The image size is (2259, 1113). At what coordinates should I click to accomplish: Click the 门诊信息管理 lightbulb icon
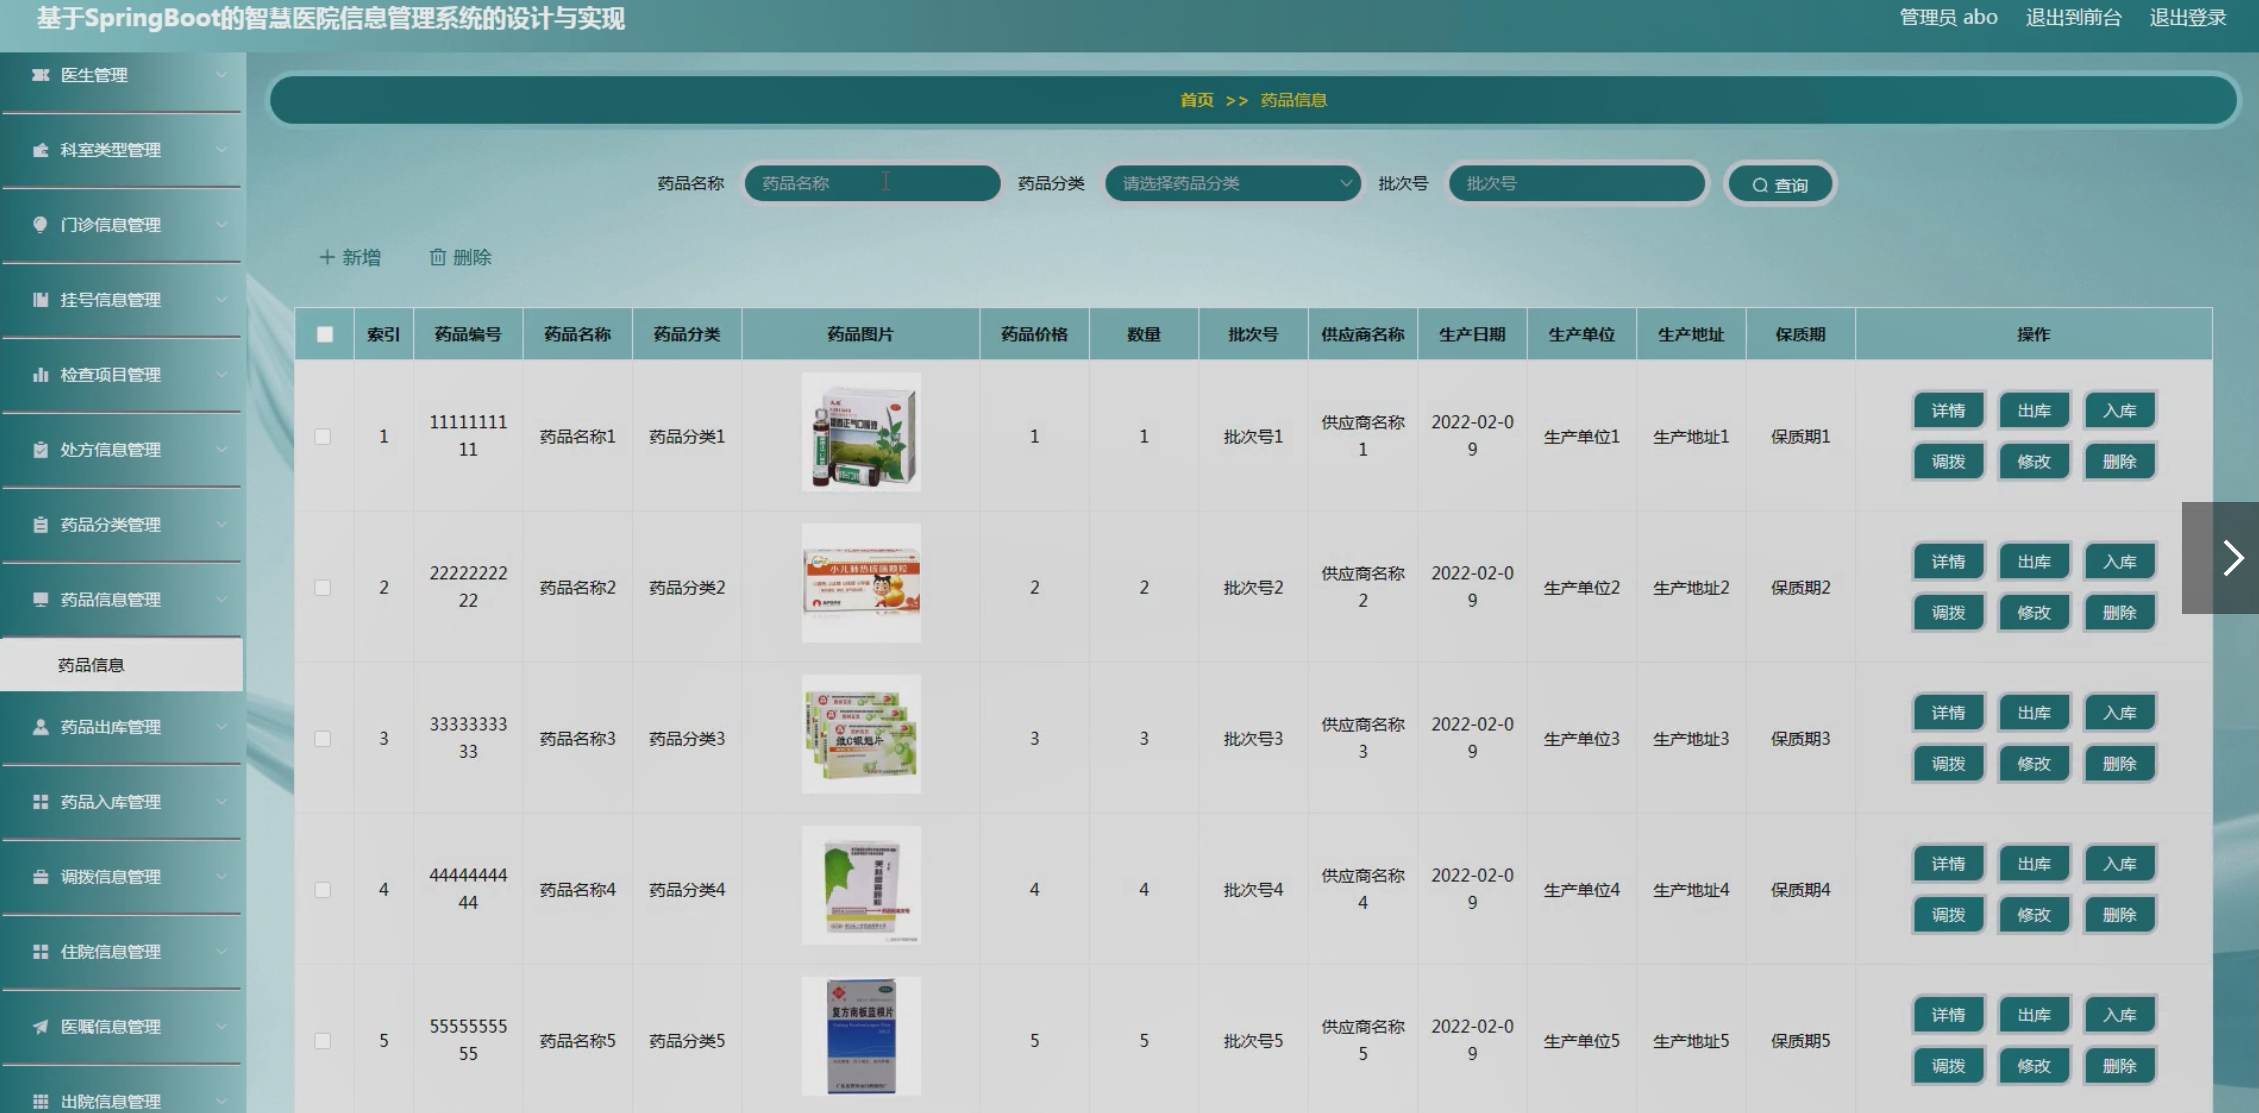point(40,225)
